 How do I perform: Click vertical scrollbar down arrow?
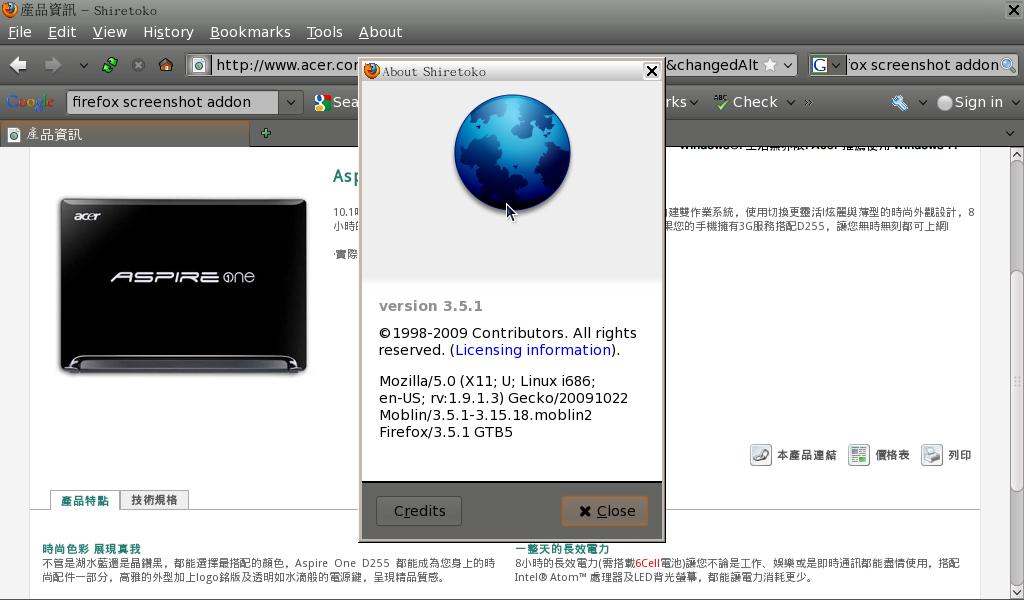(x=1017, y=592)
